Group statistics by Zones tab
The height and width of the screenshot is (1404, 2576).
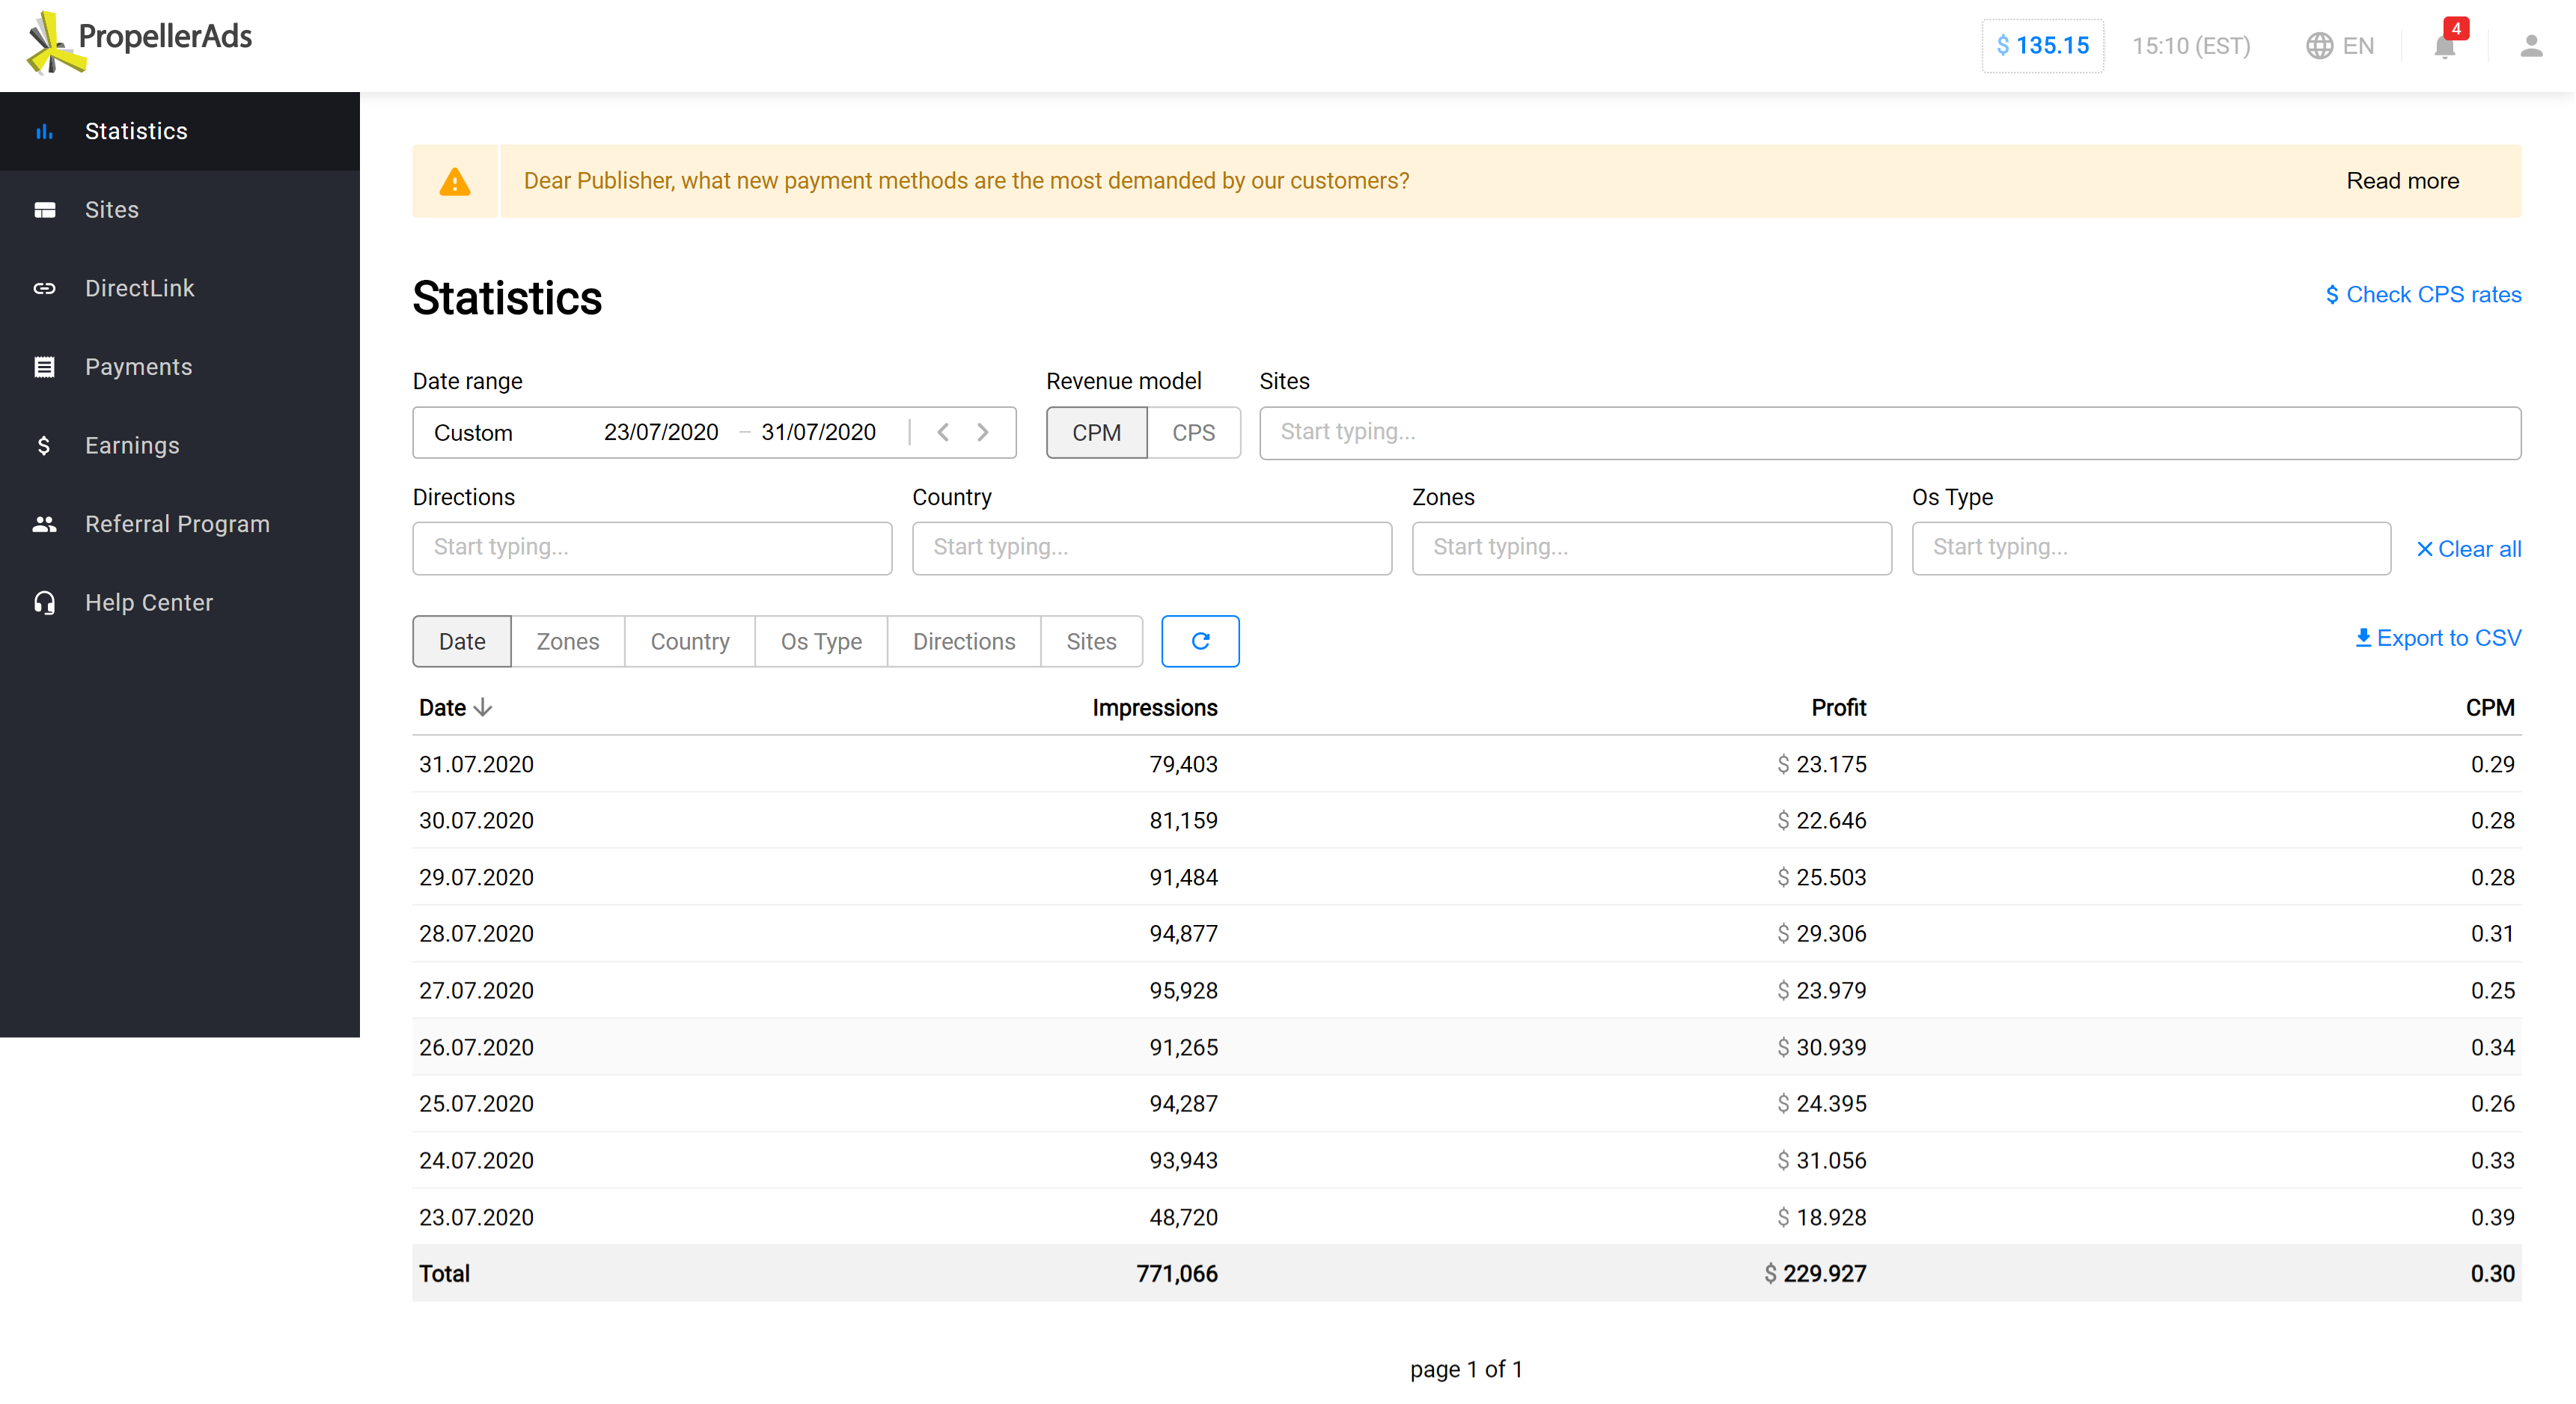[567, 642]
